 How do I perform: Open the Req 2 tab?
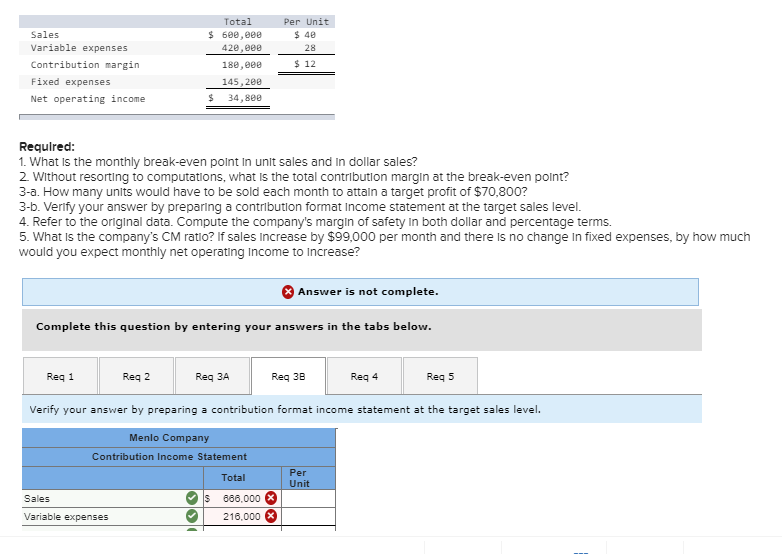(x=136, y=376)
